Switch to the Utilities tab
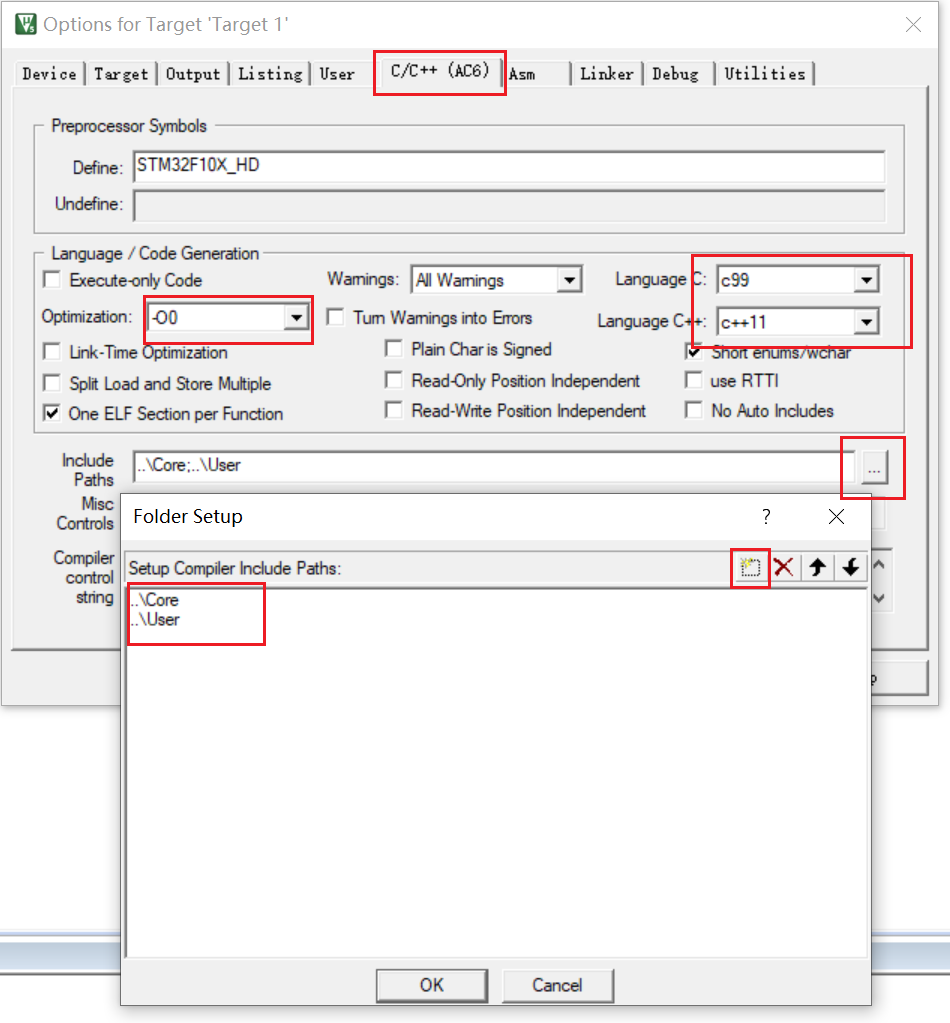This screenshot has width=950, height=1023. [765, 74]
